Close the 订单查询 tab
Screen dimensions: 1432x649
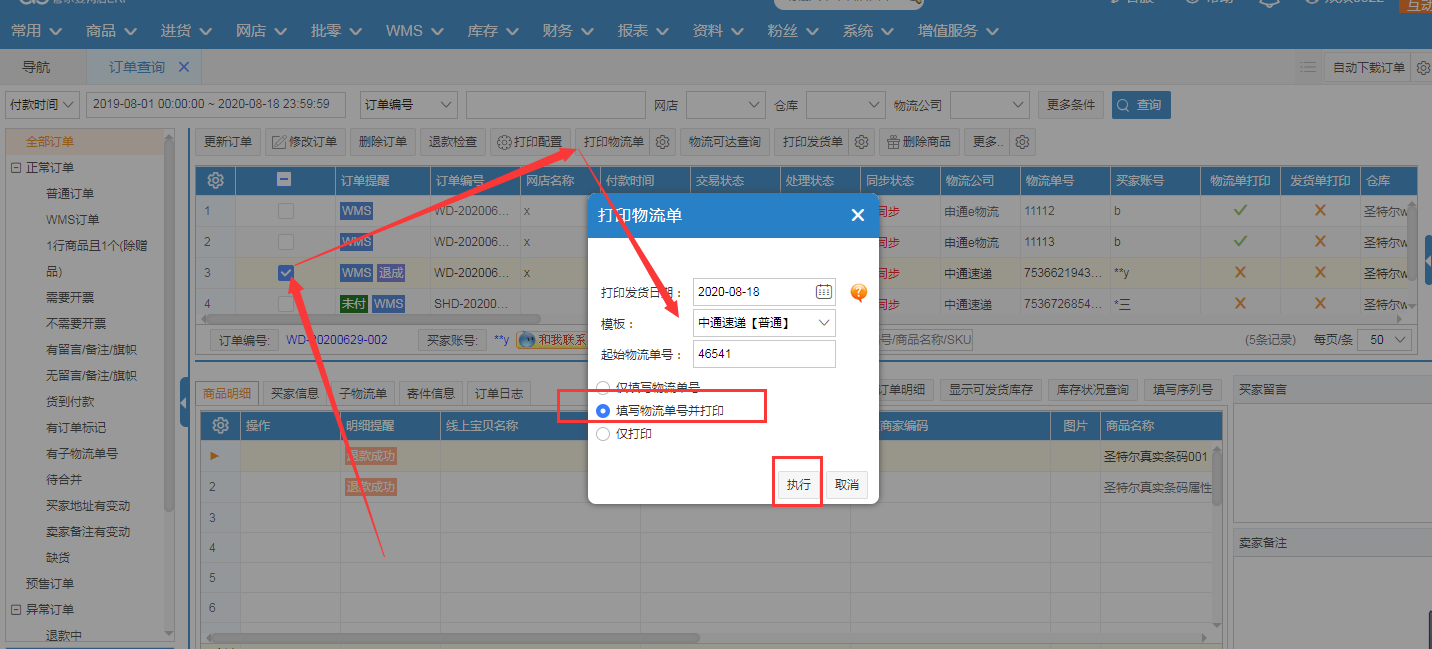click(183, 67)
